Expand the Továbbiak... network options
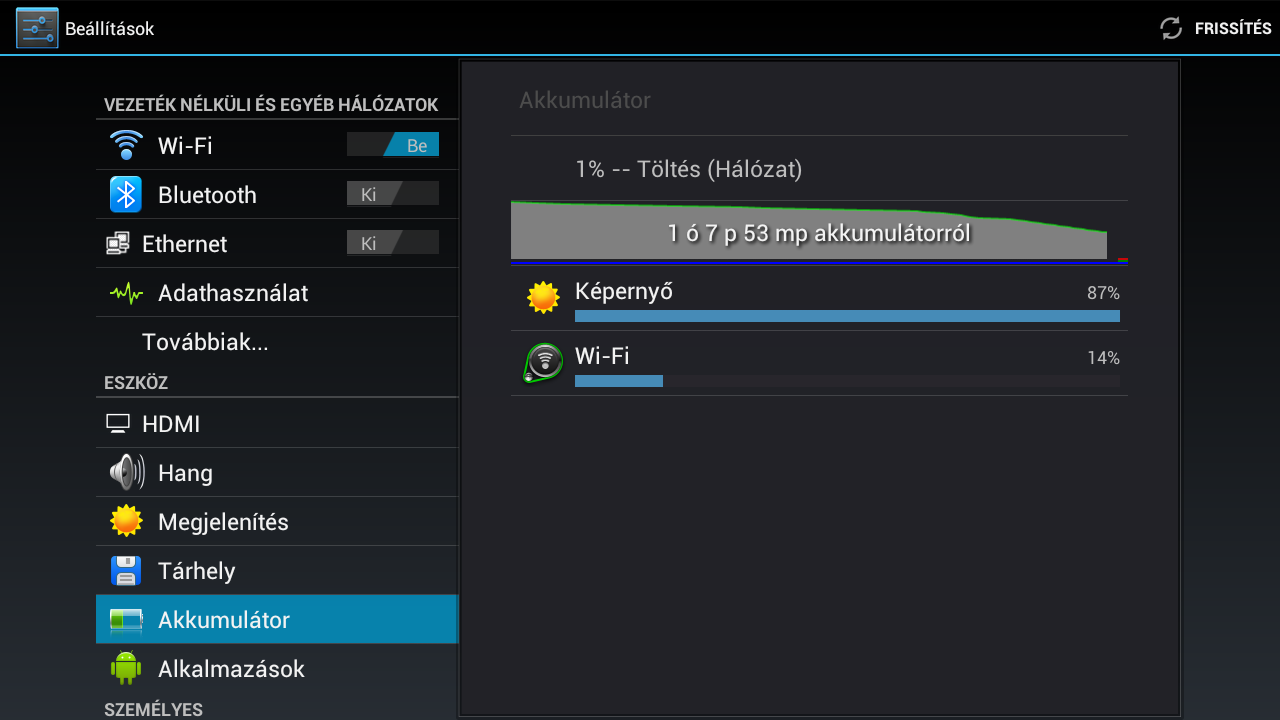The width and height of the screenshot is (1280, 720). 277,342
